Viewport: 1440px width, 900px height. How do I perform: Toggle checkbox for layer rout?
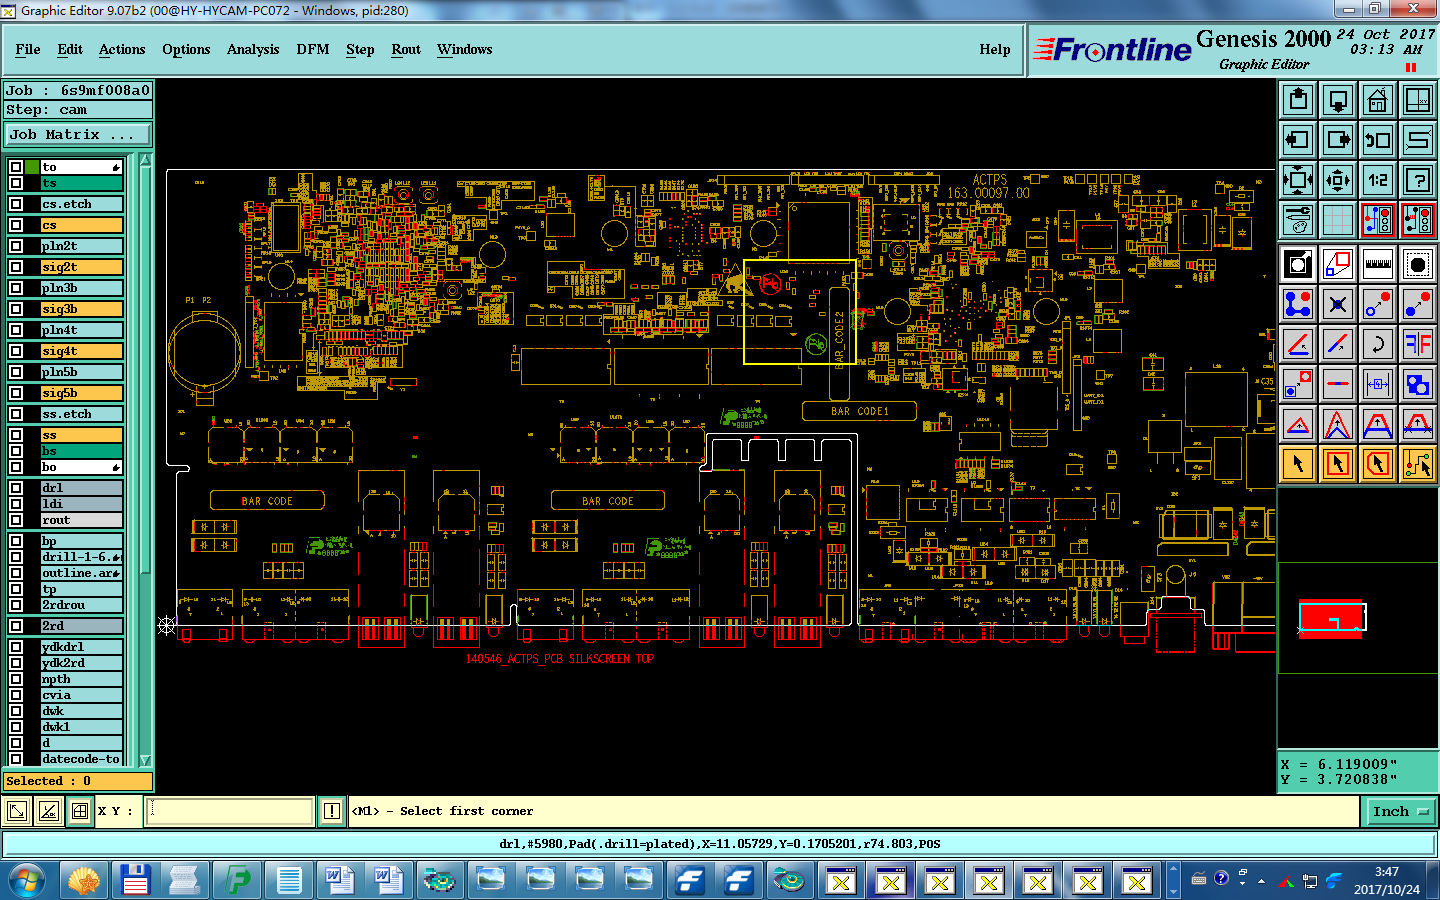[x=16, y=520]
